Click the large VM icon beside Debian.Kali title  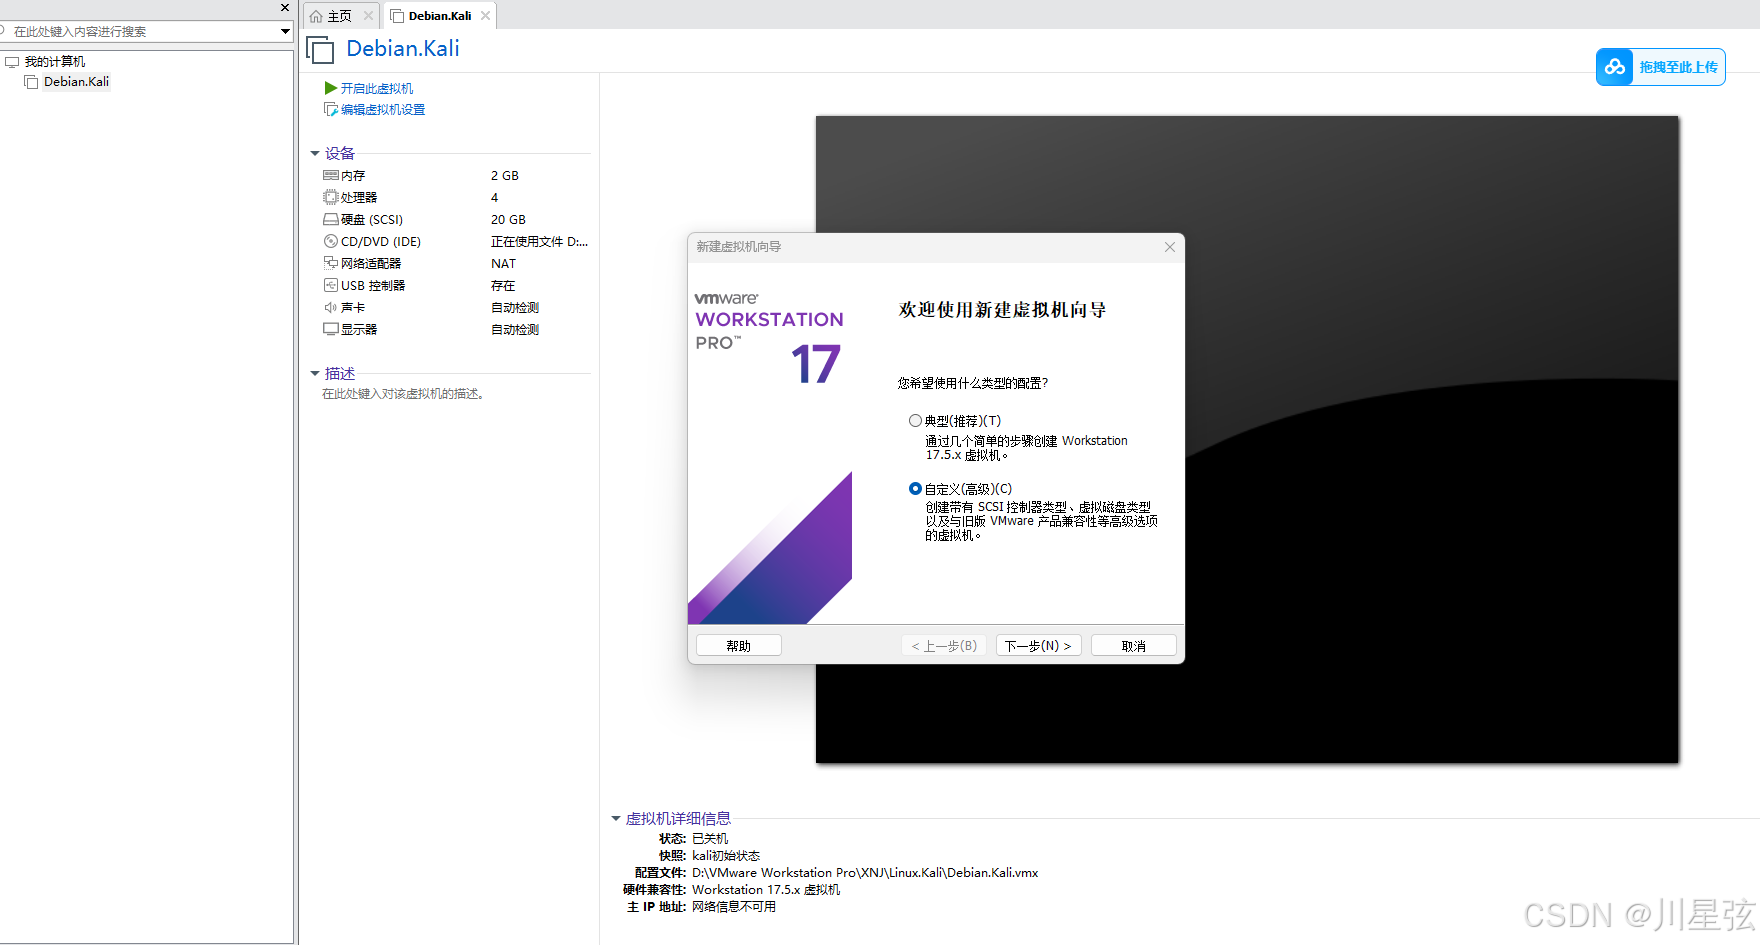click(x=320, y=49)
